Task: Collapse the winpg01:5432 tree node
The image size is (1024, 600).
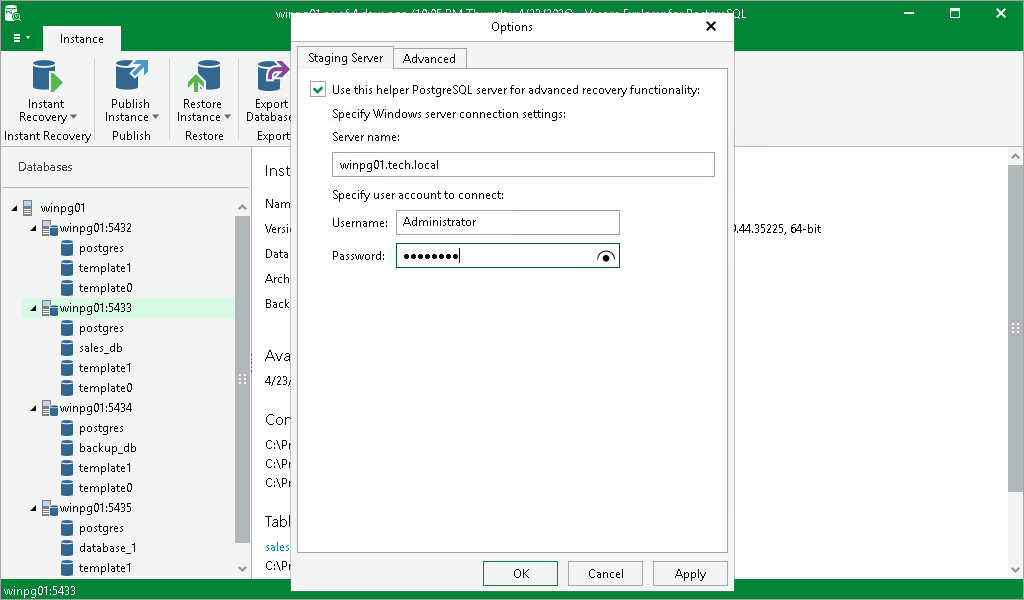Action: point(33,228)
